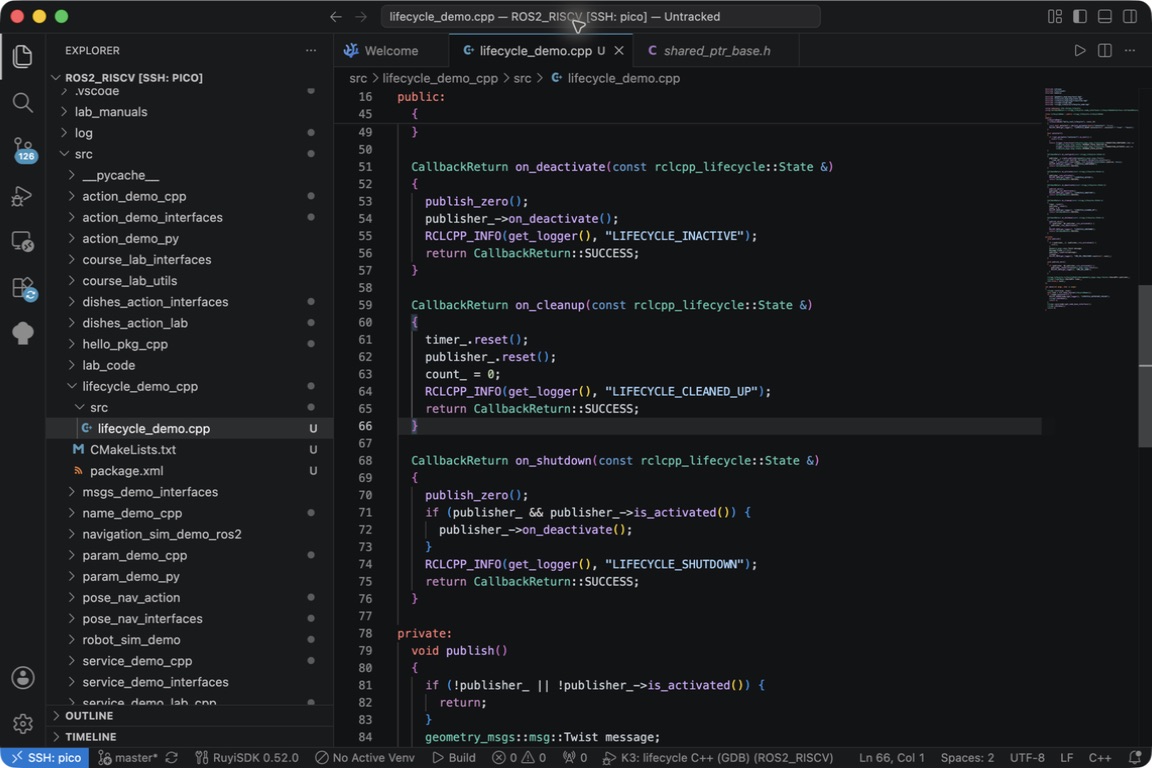This screenshot has width=1152, height=768.
Task: Click the vertical editor scrollbar thumb
Action: coord(1145,365)
